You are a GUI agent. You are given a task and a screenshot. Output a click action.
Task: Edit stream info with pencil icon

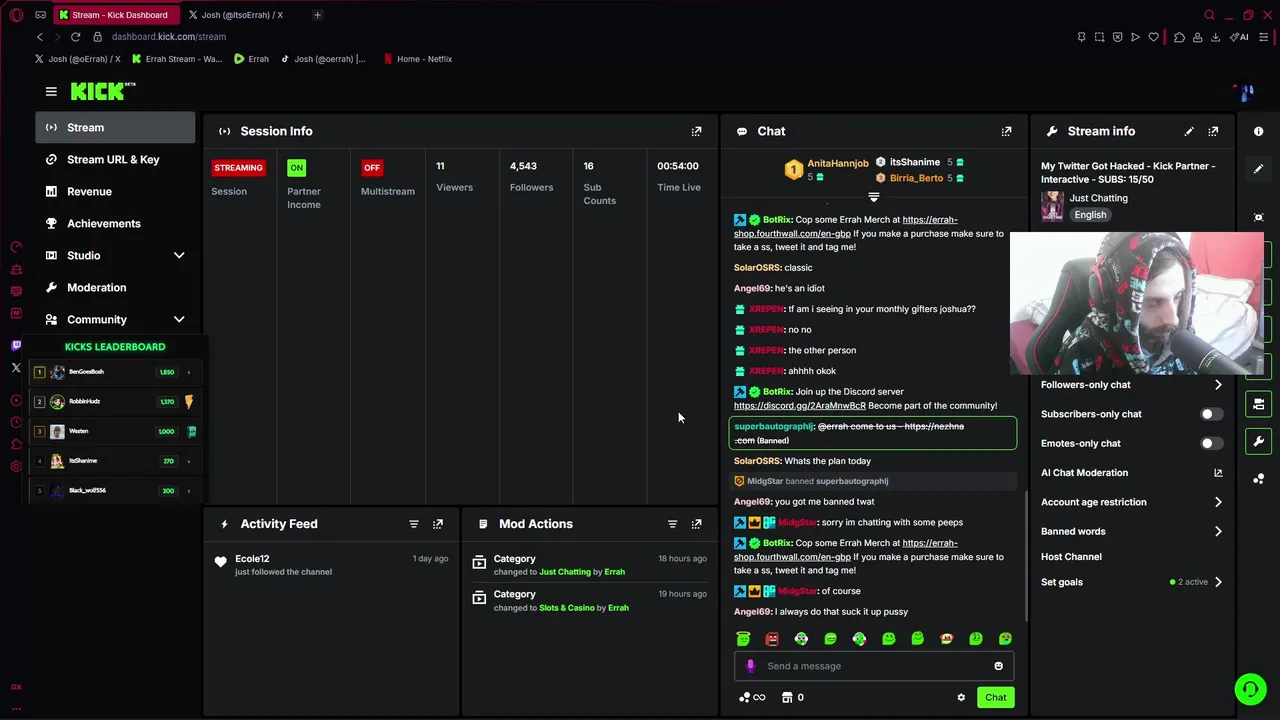1189,131
